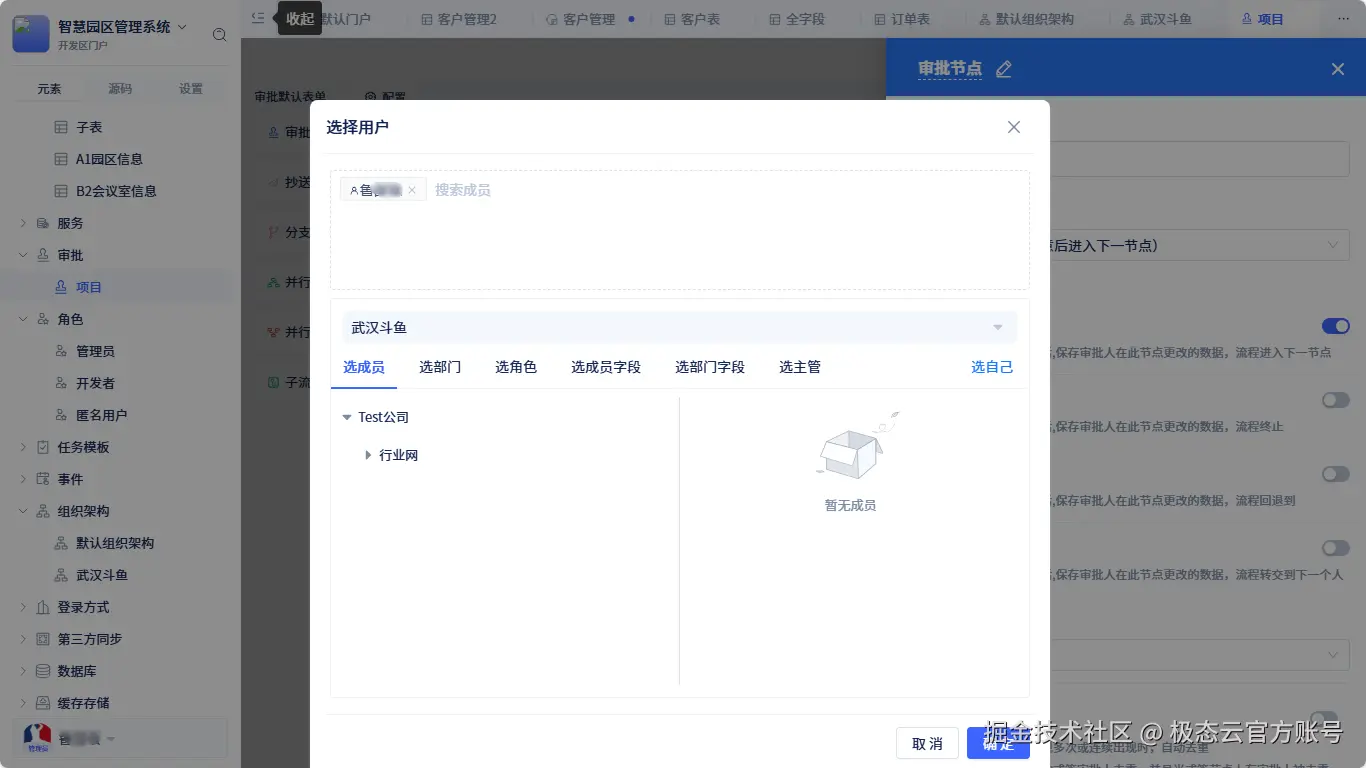Click the 数据库 cylinder icon

43,671
